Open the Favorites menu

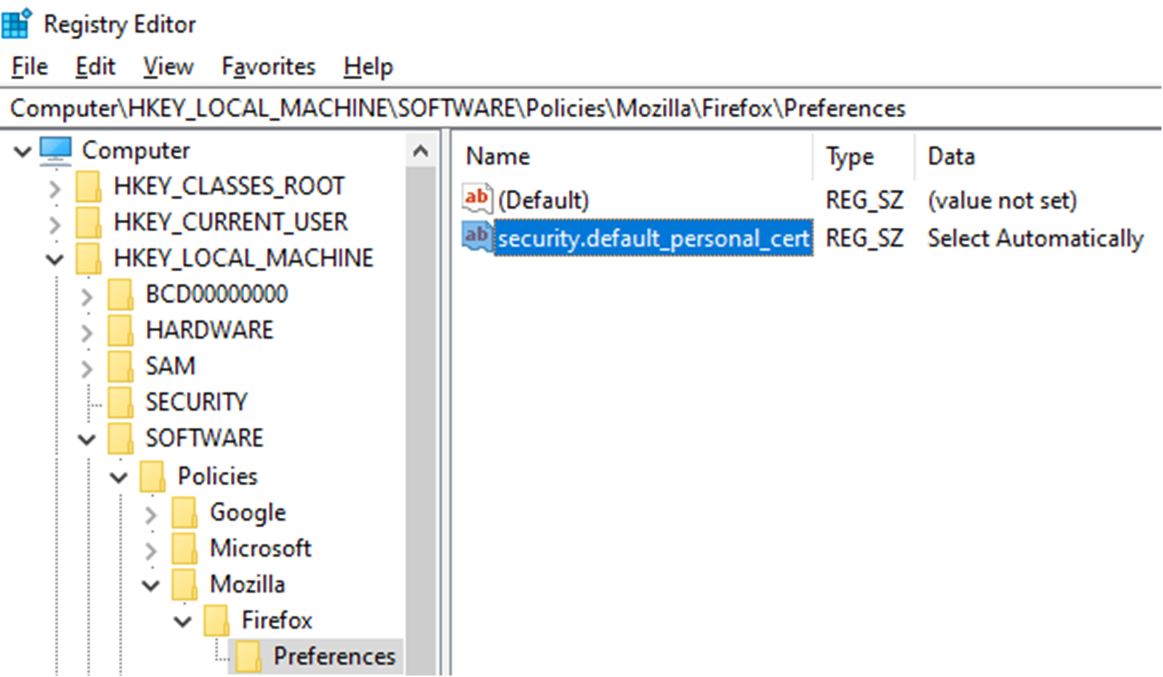tap(268, 67)
